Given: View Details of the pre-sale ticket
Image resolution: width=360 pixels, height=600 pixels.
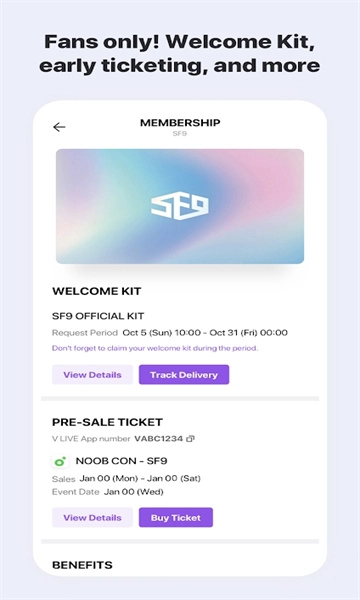Looking at the screenshot, I should (92, 518).
